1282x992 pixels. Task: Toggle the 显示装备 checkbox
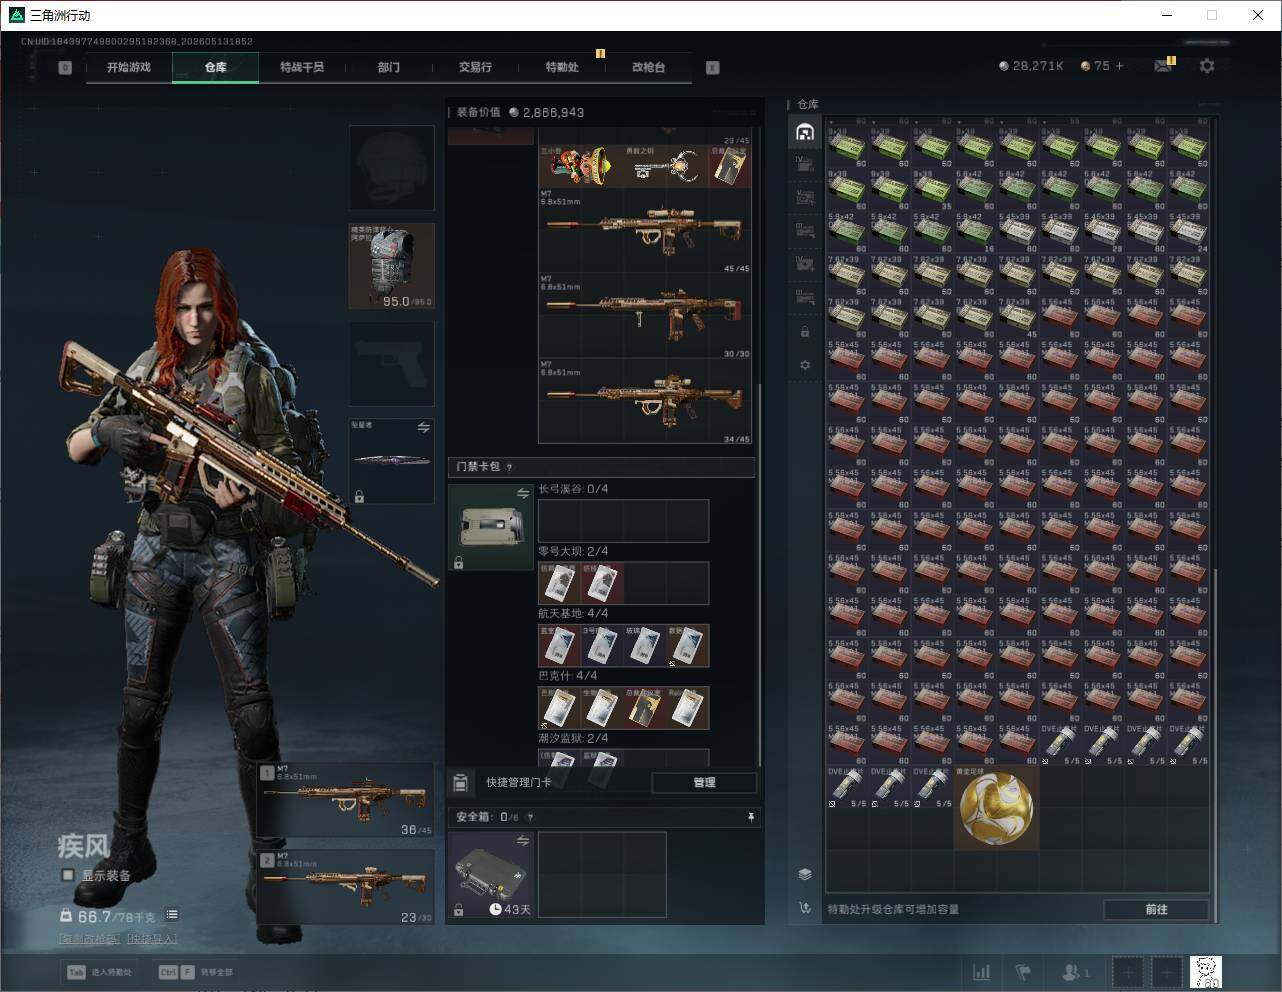pyautogui.click(x=68, y=875)
